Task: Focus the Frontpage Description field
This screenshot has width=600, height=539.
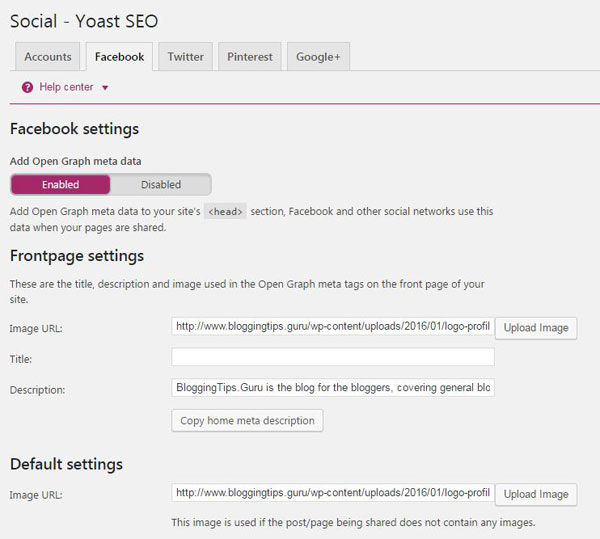Action: tap(333, 388)
